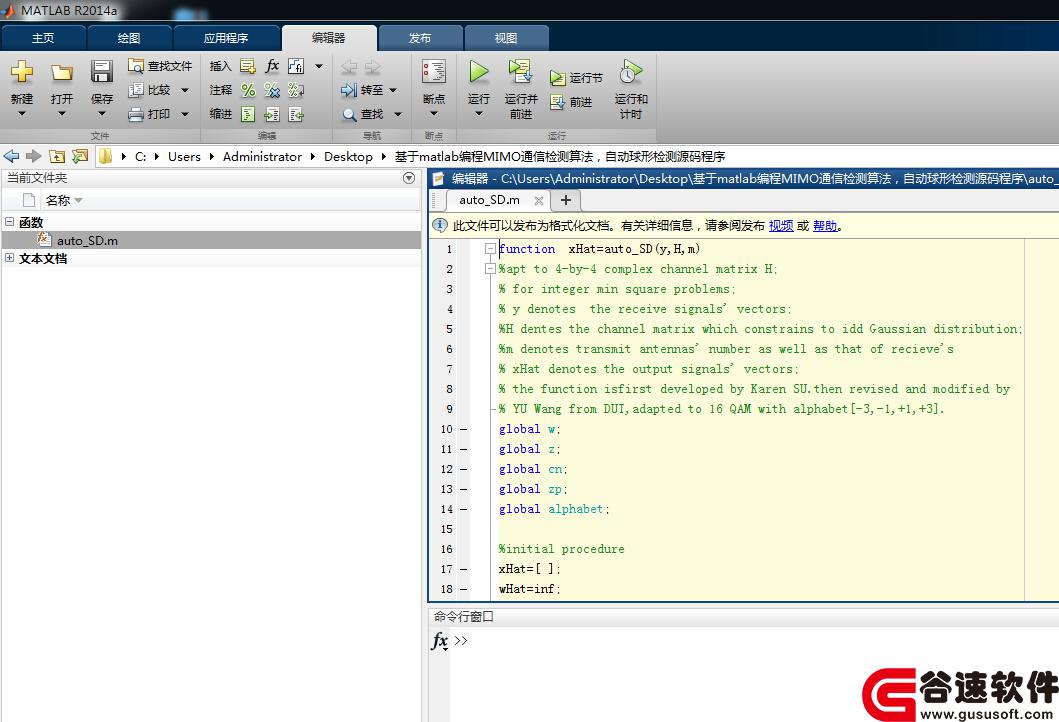Select auto_SD.m in the current folder list
The image size is (1059, 722).
pyautogui.click(x=211, y=240)
